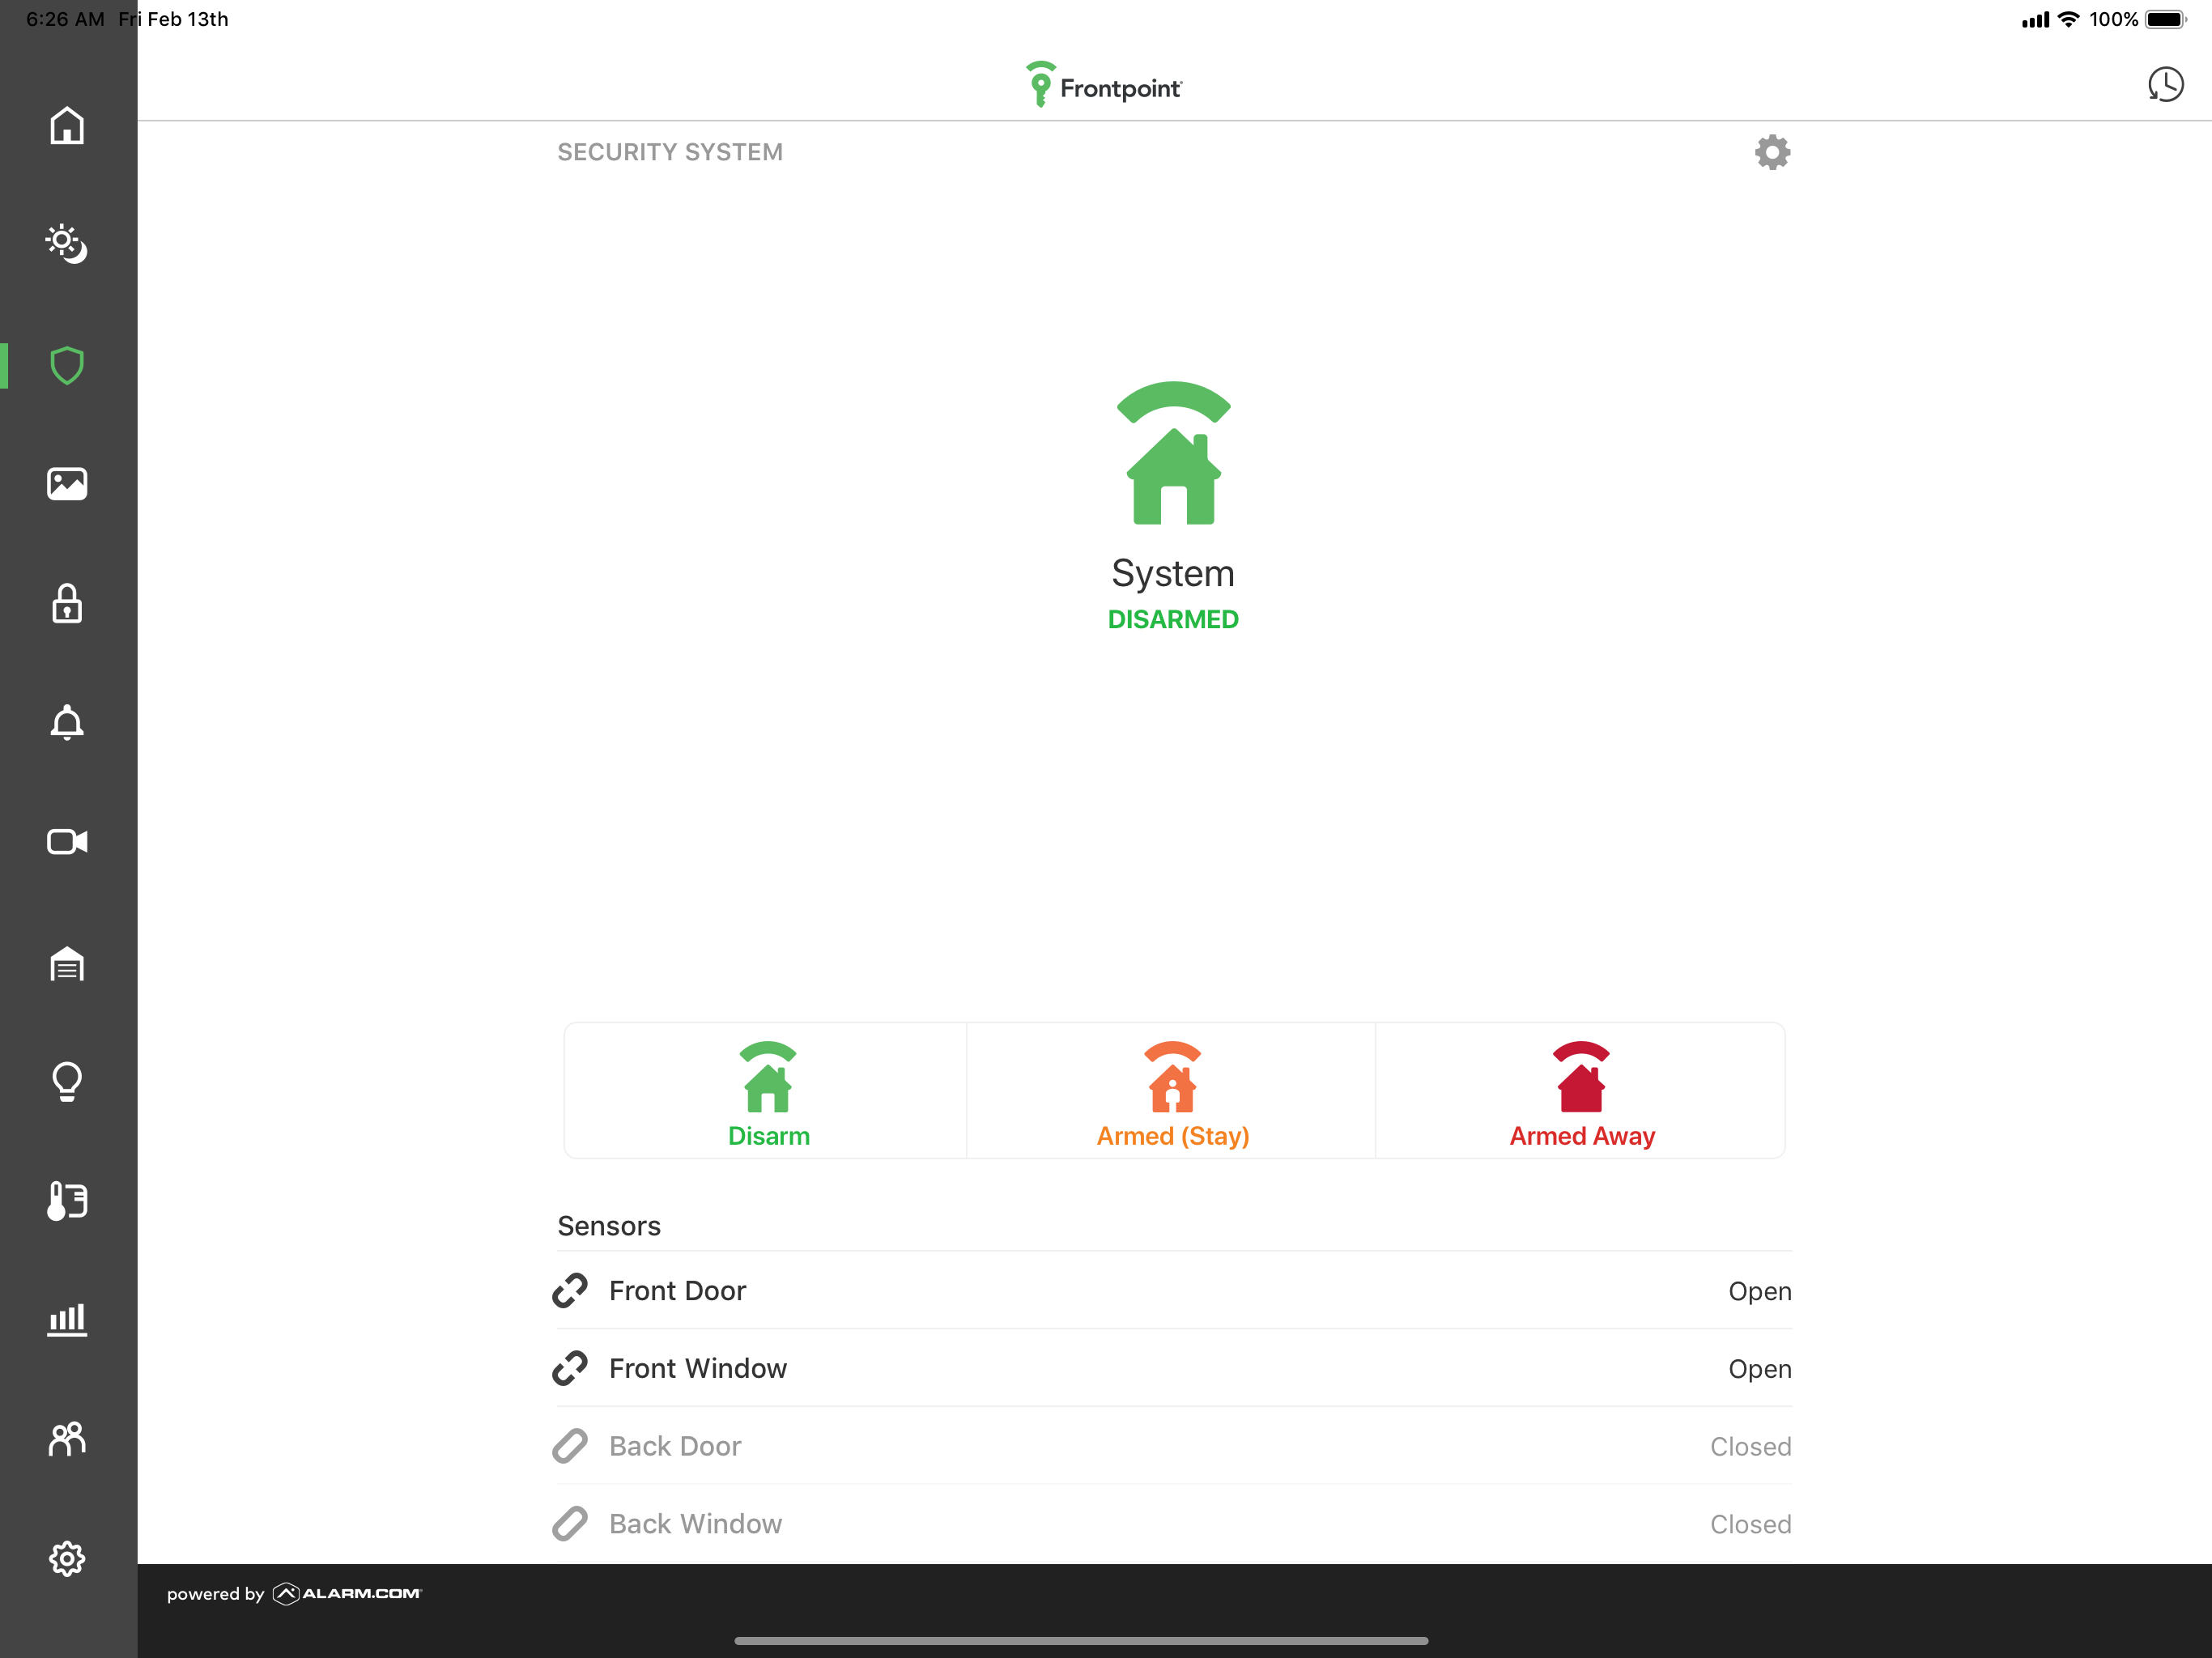Open the Images gallery sidebar icon
Image resolution: width=2212 pixels, height=1658 pixels.
point(67,484)
